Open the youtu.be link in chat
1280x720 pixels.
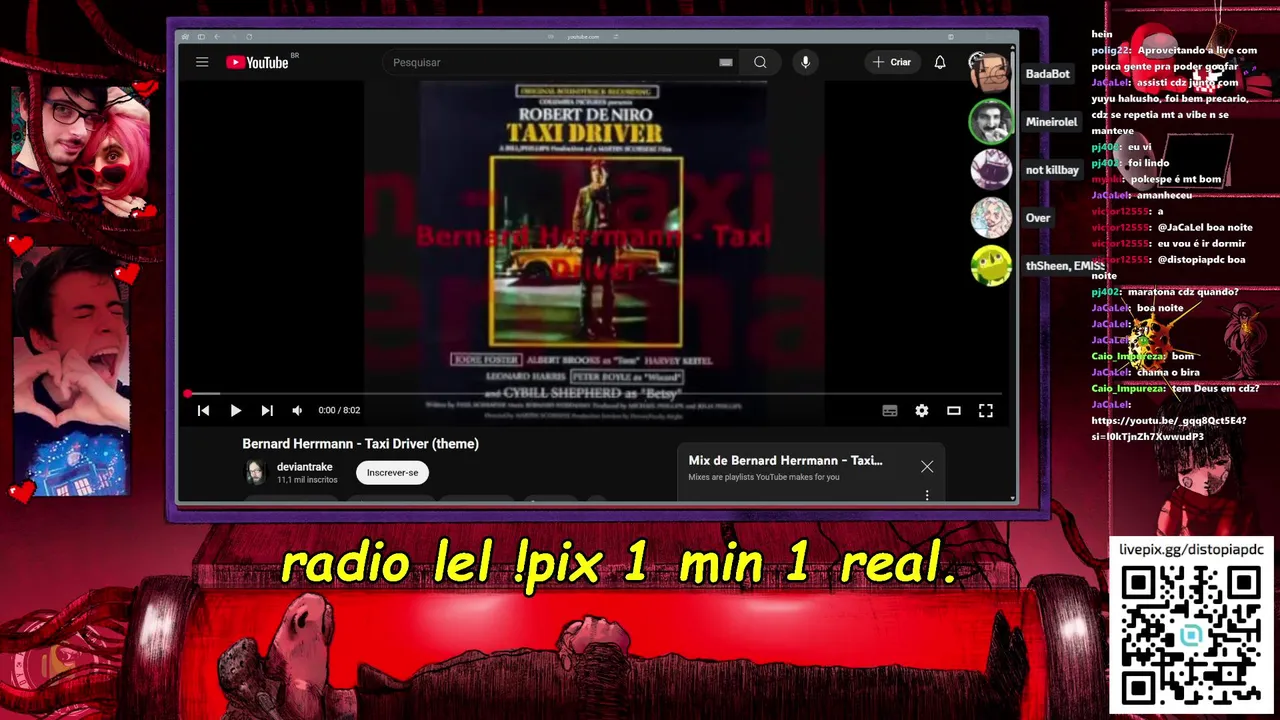(1169, 428)
